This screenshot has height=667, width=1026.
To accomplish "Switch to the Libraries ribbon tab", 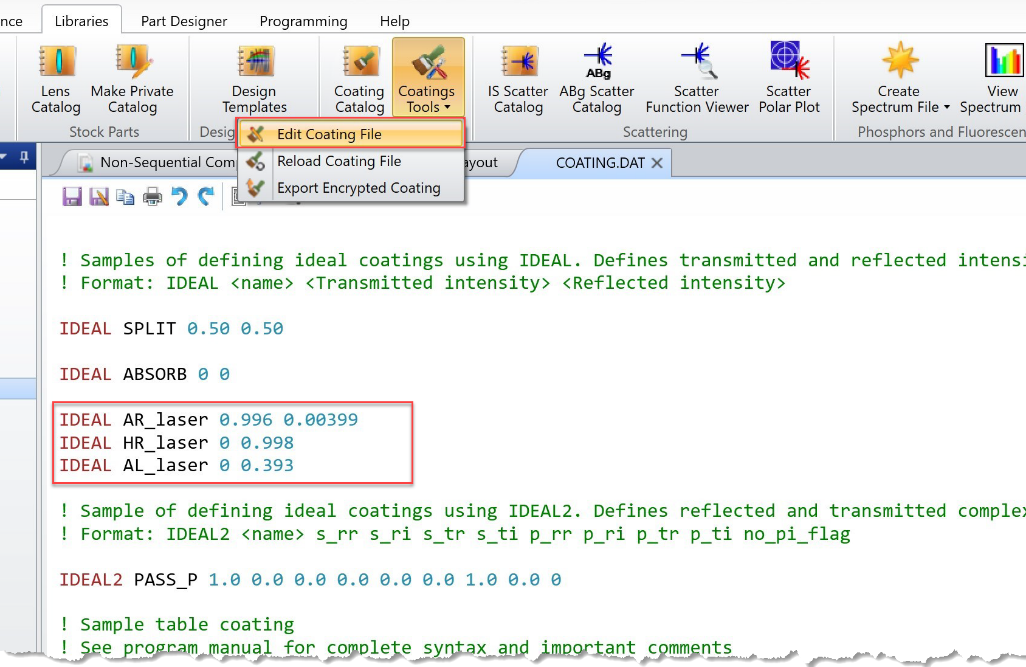I will coord(82,21).
